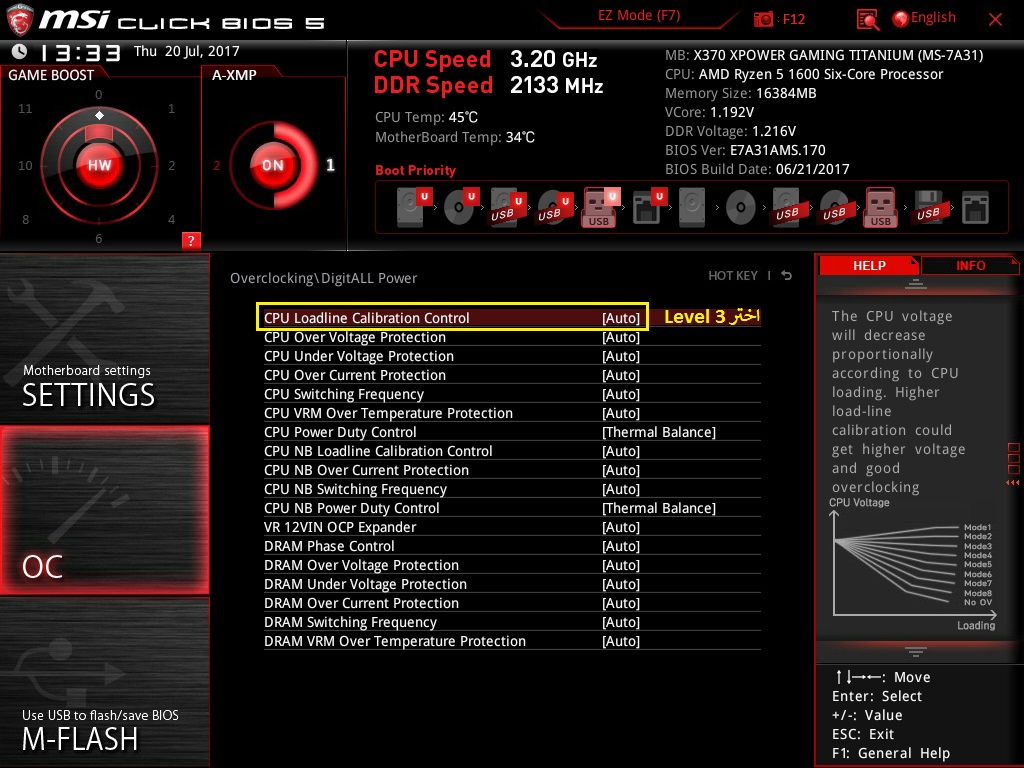The width and height of the screenshot is (1024, 768).
Task: Change CPU NB Power Duty Control value
Action: 512,507
